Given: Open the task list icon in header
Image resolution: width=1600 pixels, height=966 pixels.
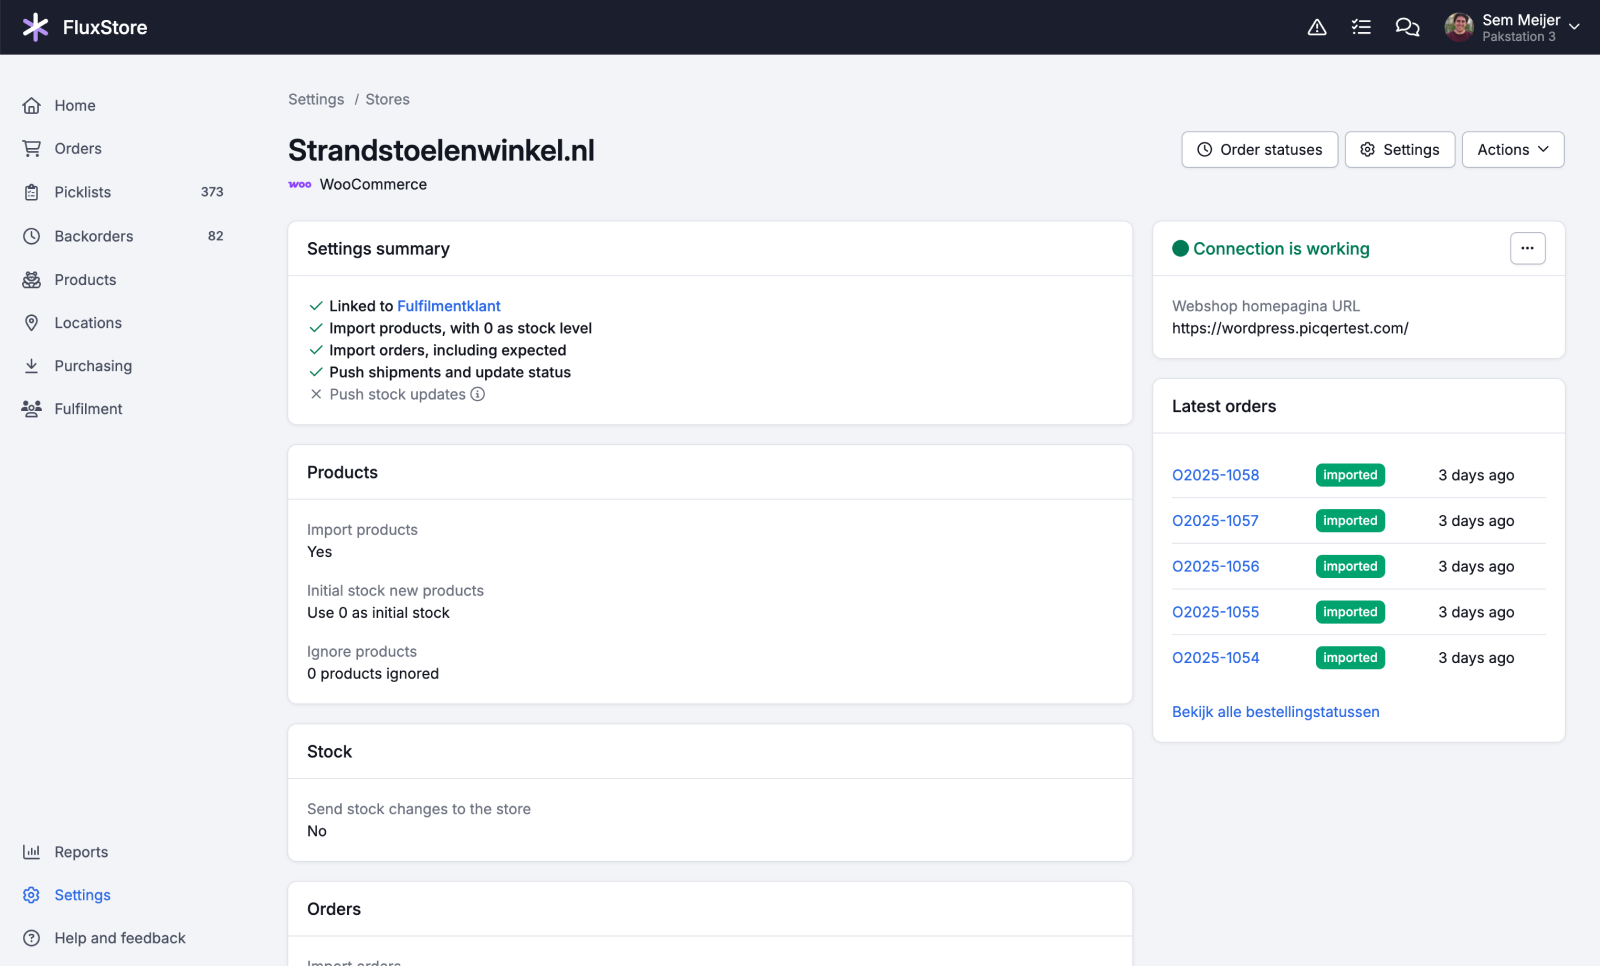Looking at the screenshot, I should (x=1361, y=27).
